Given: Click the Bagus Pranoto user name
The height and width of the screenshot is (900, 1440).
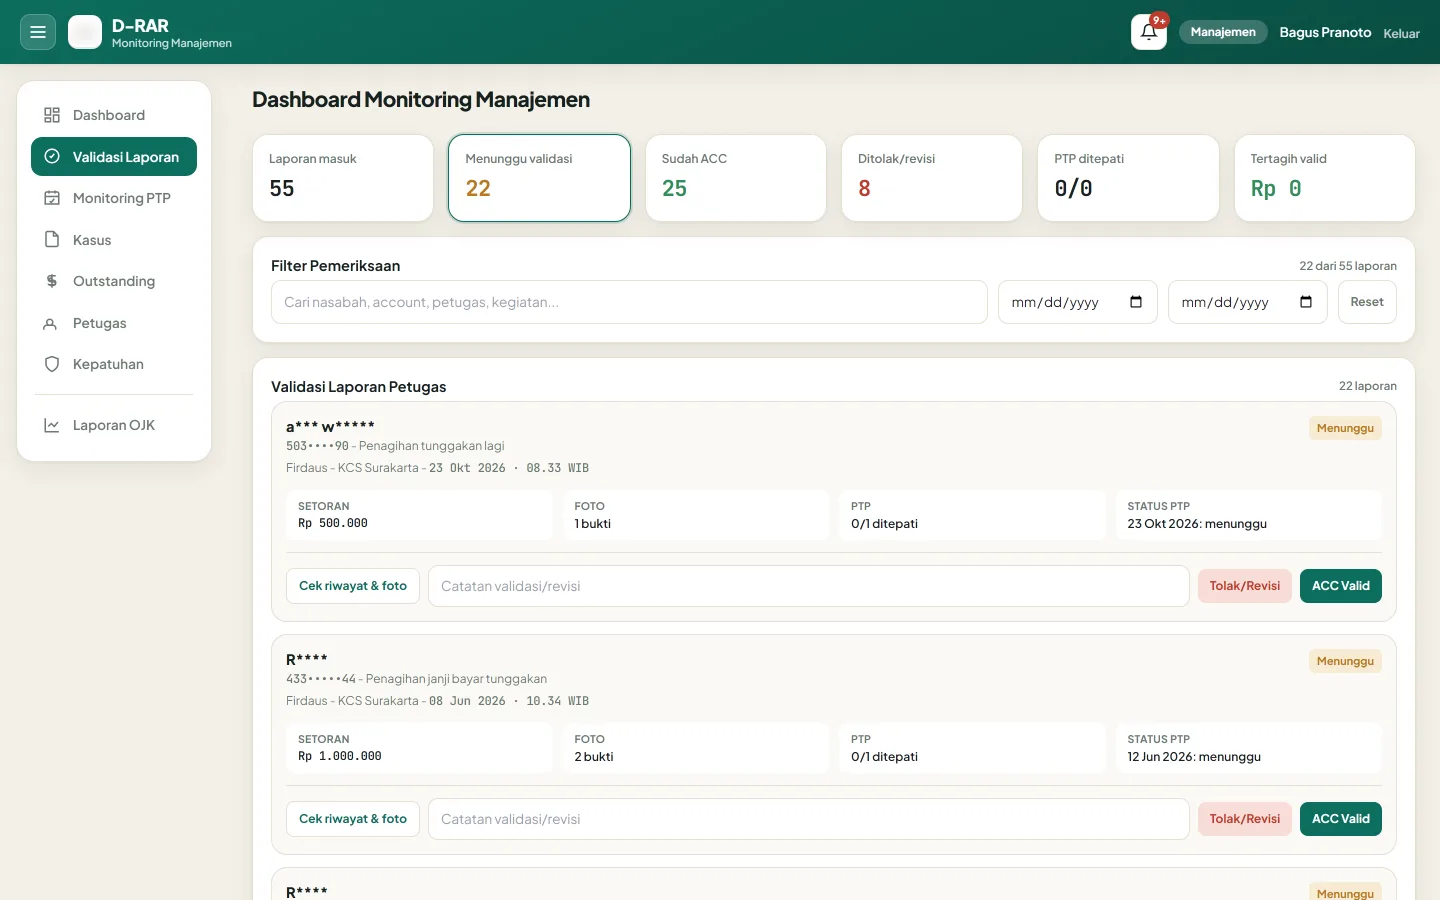Looking at the screenshot, I should (1325, 32).
